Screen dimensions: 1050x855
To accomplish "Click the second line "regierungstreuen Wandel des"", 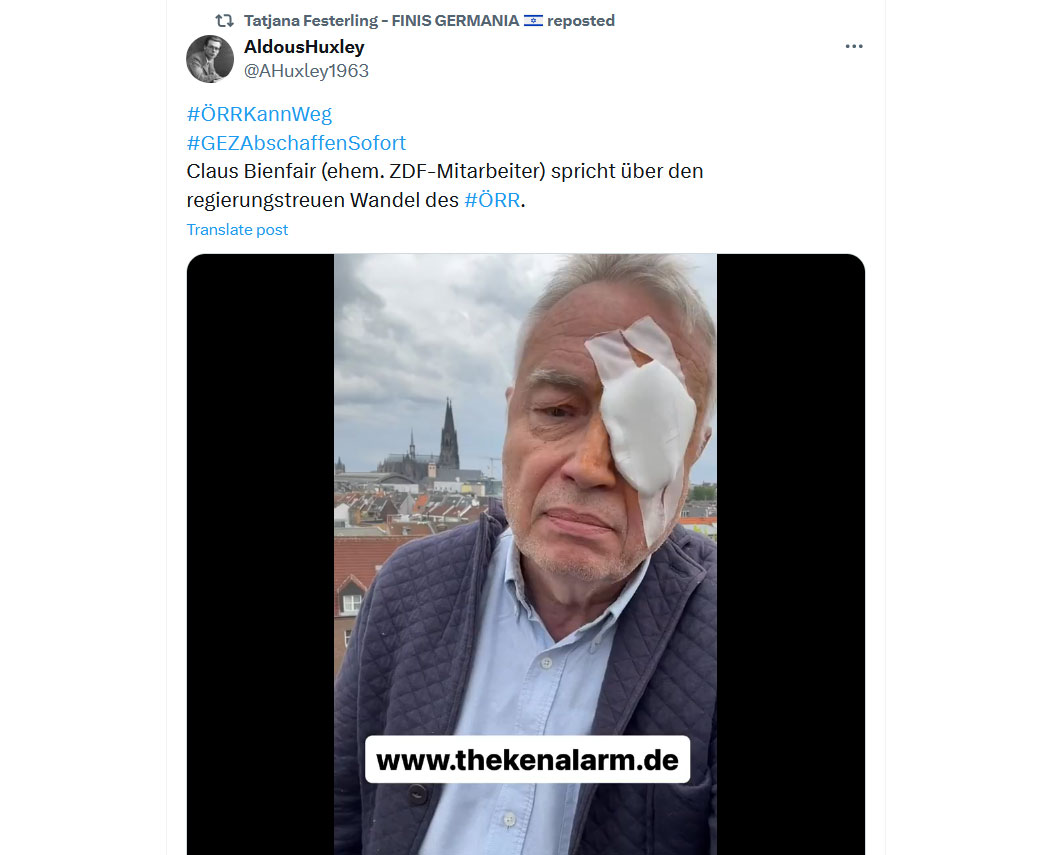I will (322, 200).
